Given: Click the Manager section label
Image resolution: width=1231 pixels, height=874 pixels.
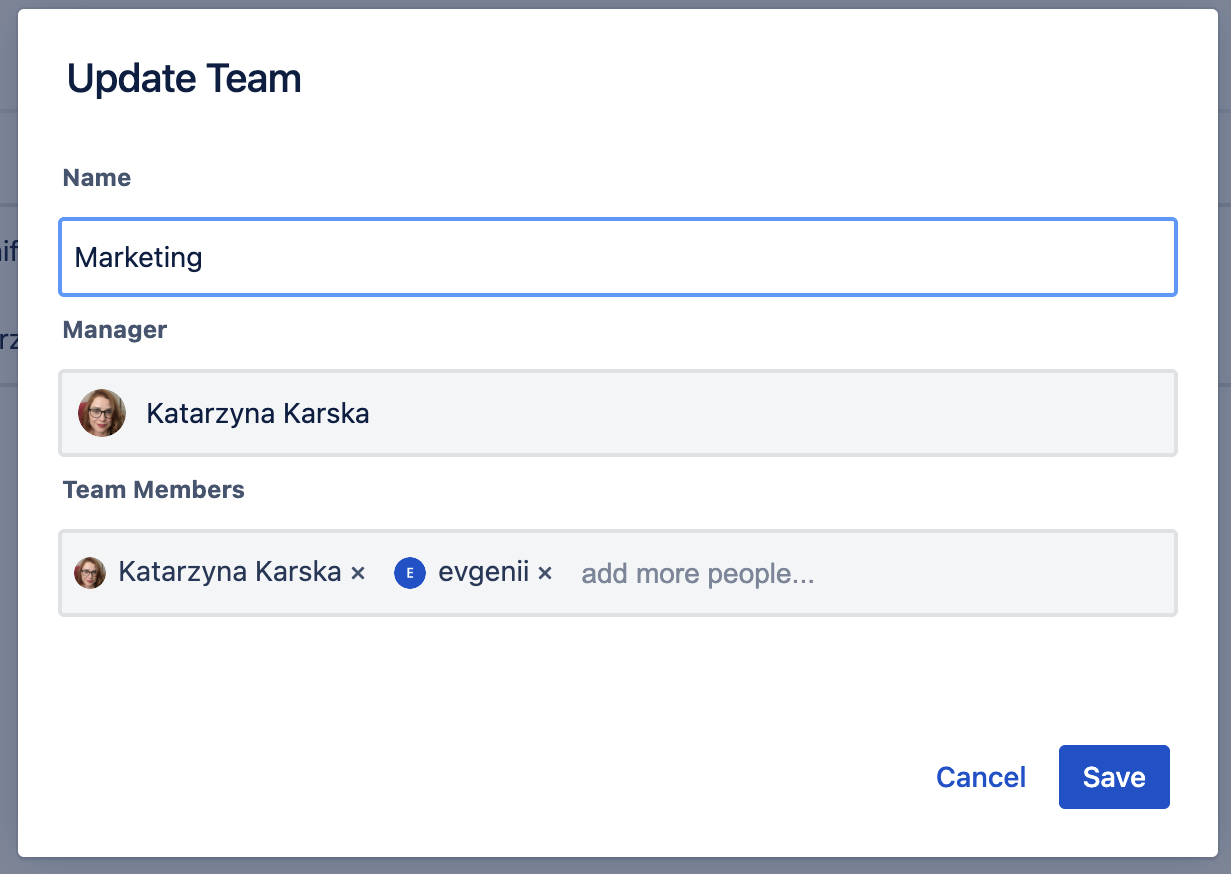Looking at the screenshot, I should pyautogui.click(x=114, y=330).
